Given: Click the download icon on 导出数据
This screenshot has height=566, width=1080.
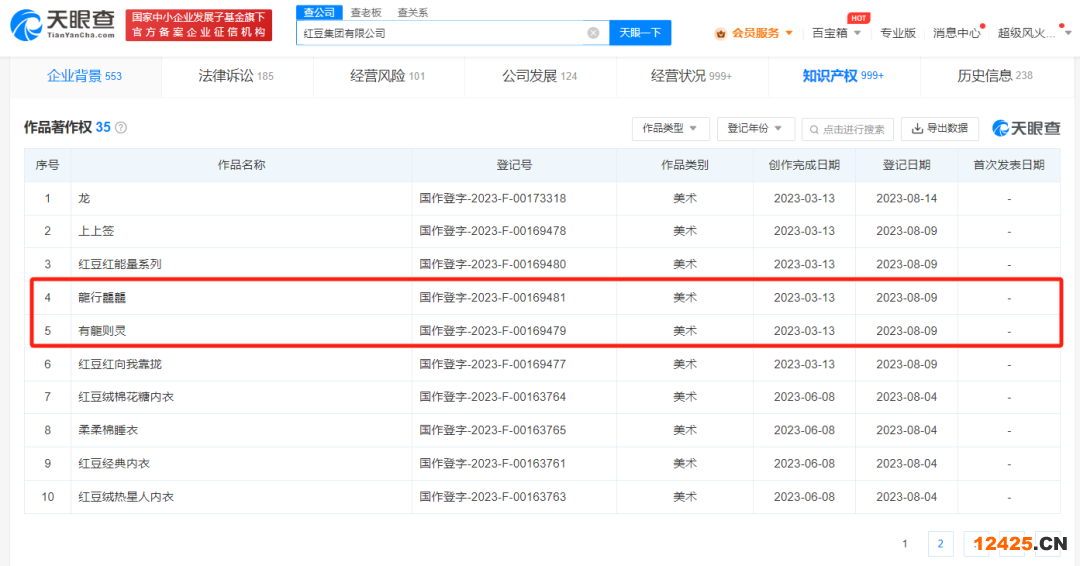Looking at the screenshot, I should coord(916,129).
